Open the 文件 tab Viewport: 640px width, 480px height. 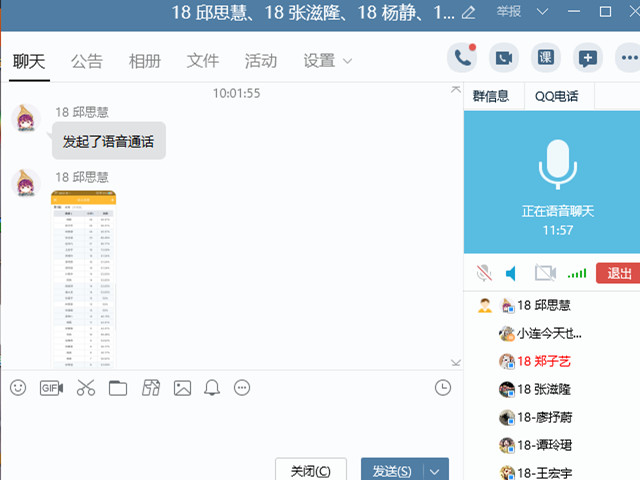203,61
